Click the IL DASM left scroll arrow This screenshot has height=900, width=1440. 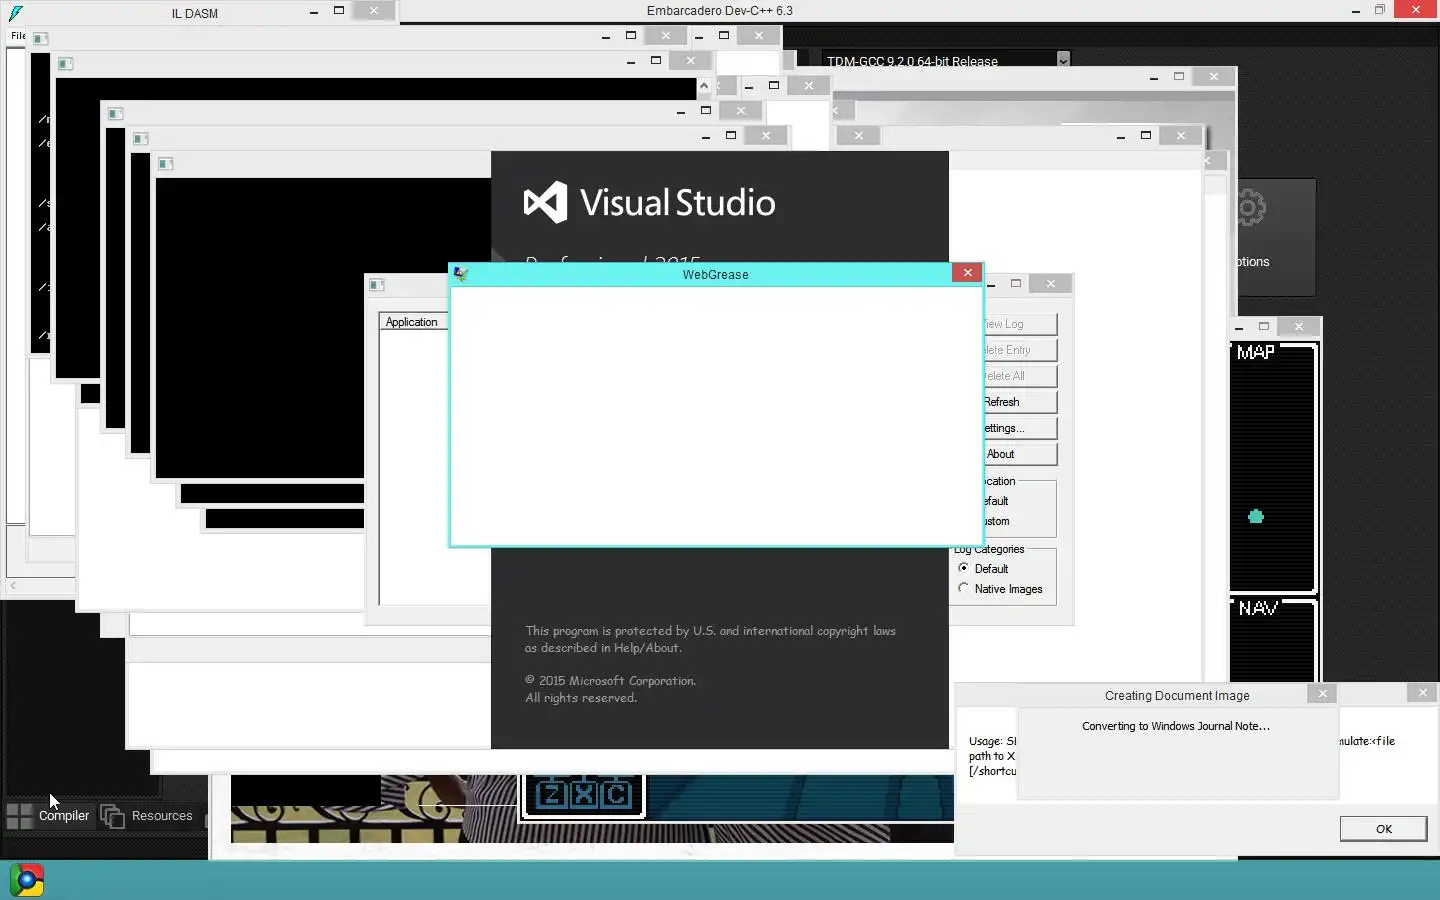click(13, 586)
